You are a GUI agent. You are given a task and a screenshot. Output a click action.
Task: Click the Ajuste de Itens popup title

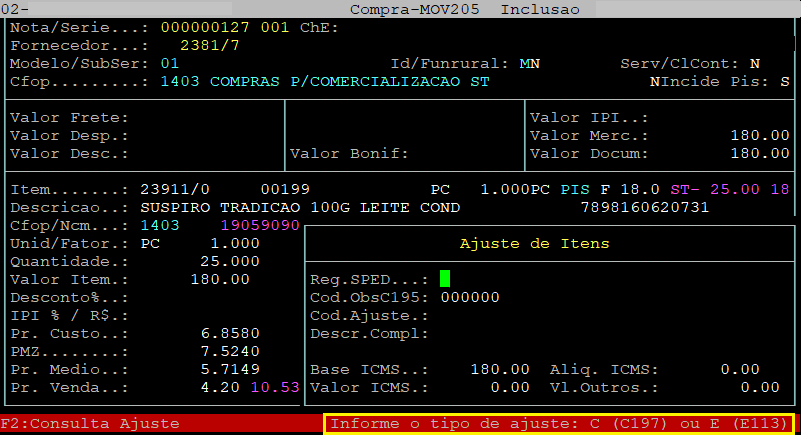[x=534, y=243]
